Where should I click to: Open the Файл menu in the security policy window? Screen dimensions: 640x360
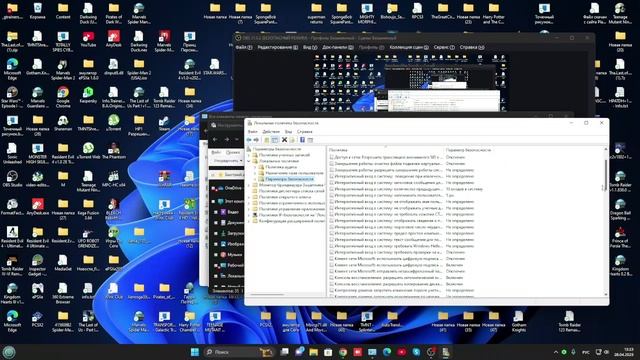click(253, 131)
